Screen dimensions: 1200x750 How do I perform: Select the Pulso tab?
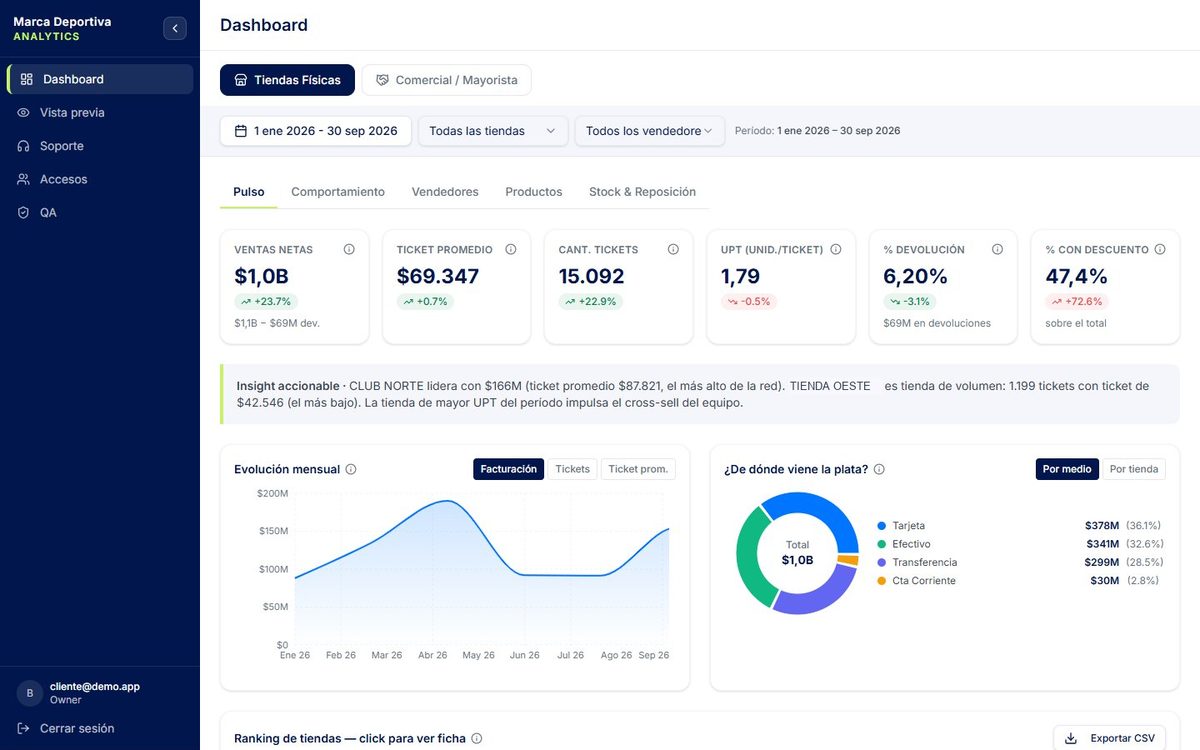click(x=249, y=192)
